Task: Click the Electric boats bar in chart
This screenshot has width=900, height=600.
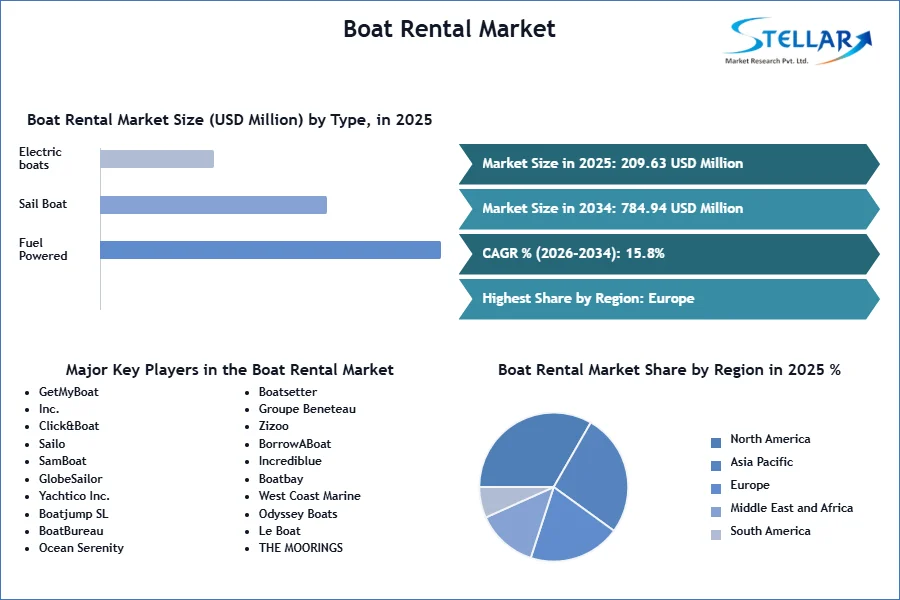Action: (157, 159)
